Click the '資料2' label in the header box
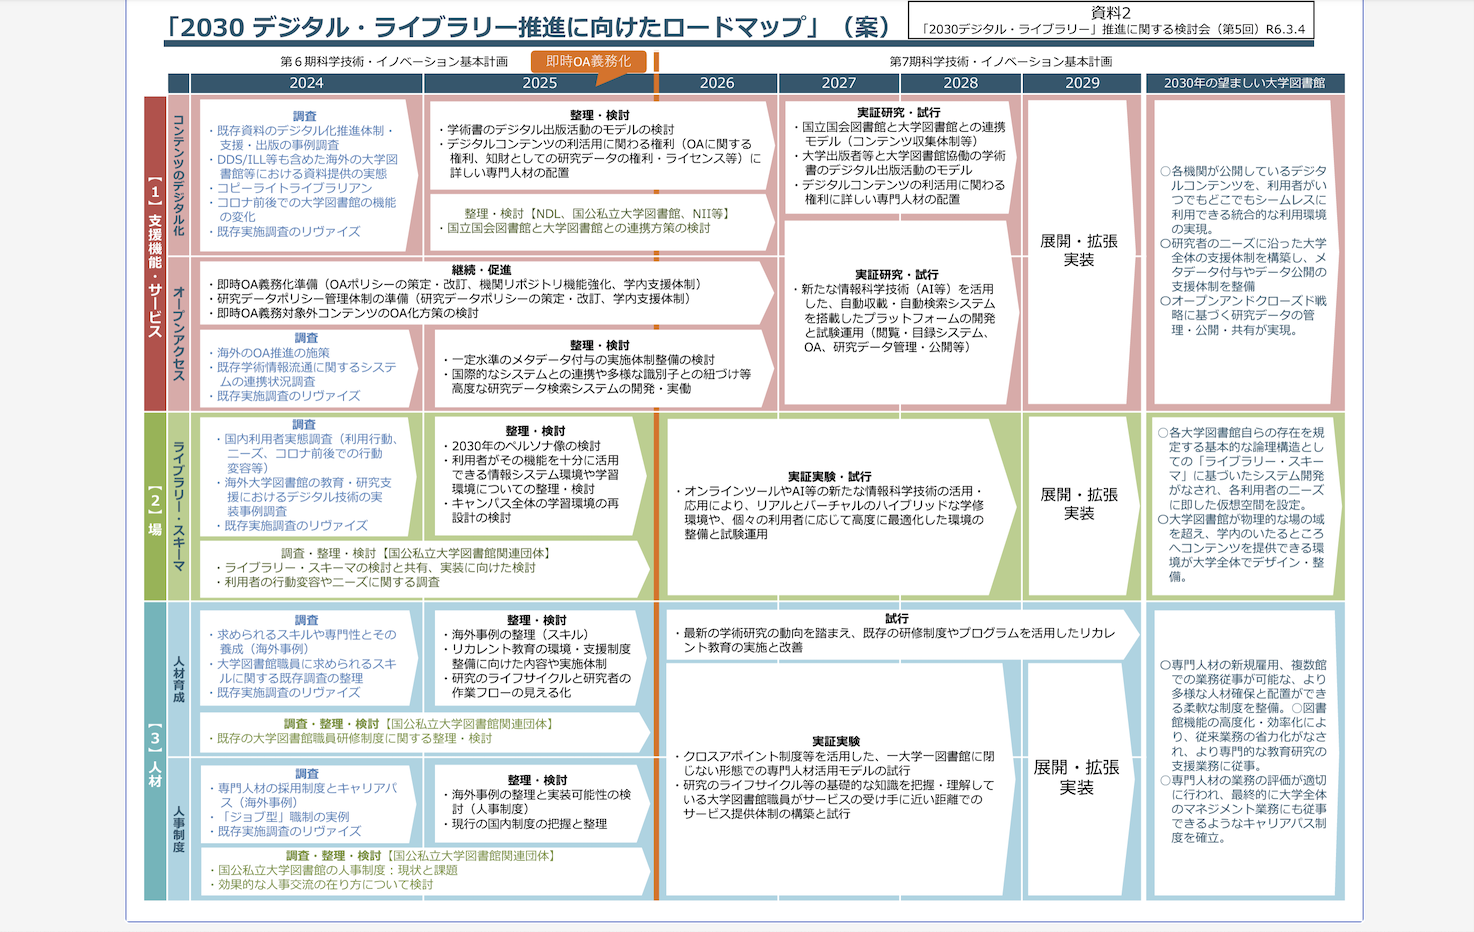This screenshot has width=1474, height=932. point(1111,13)
